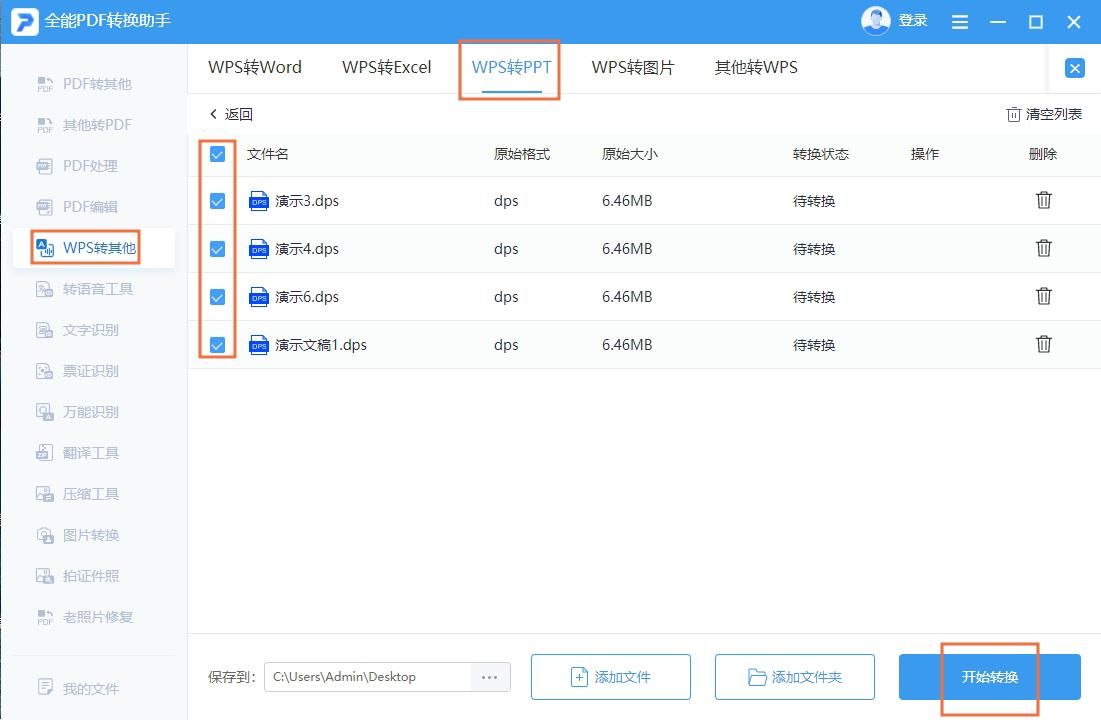The height and width of the screenshot is (720, 1101).
Task: Click 清空列表 to clear the list
Action: pyautogui.click(x=1044, y=114)
